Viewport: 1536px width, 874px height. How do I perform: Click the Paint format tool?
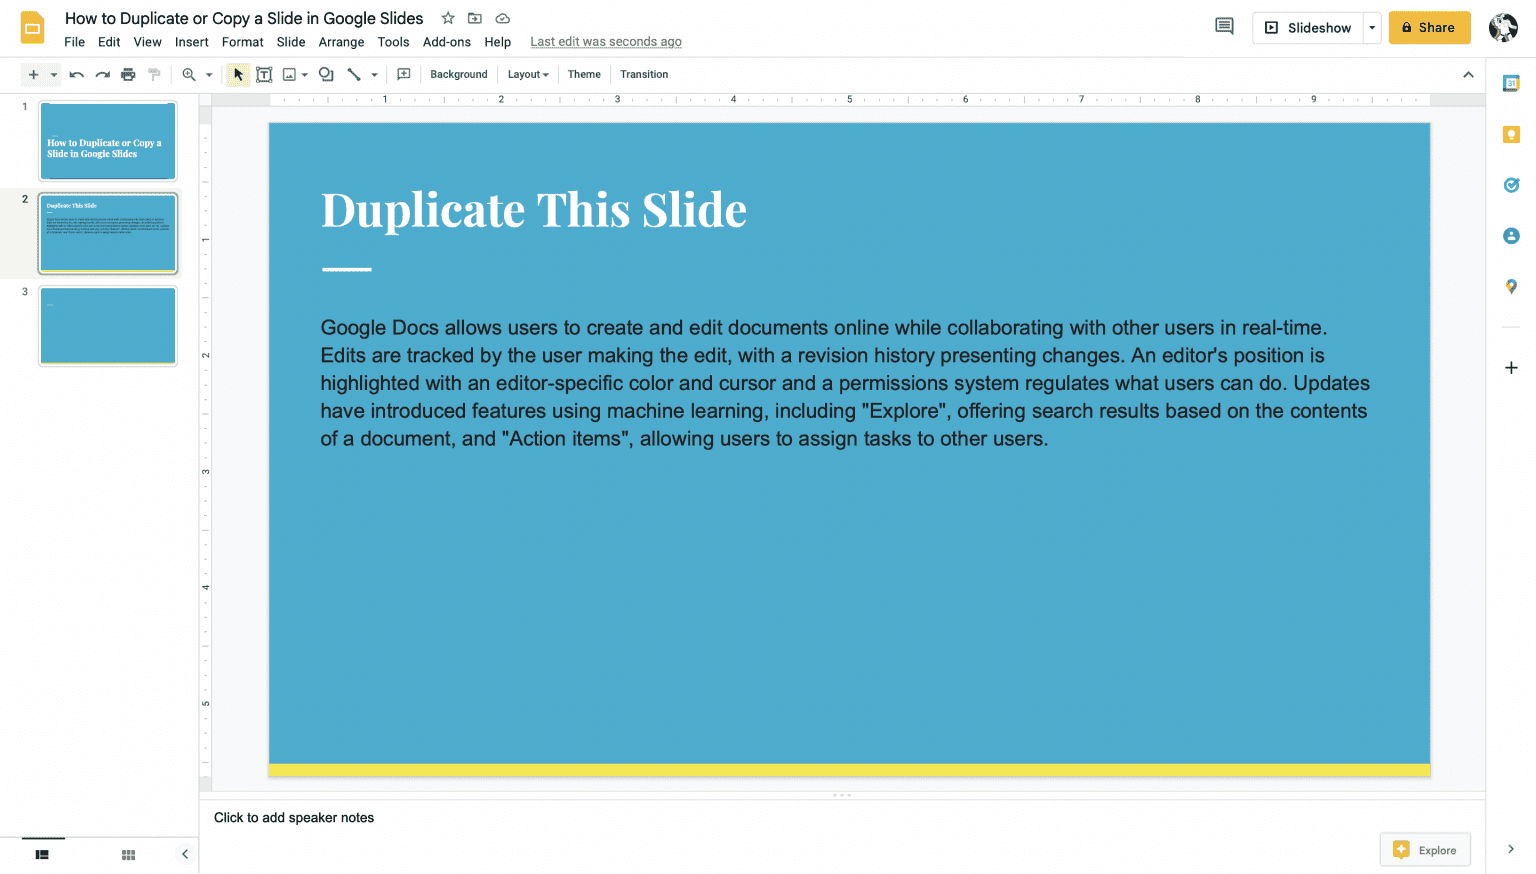pyautogui.click(x=153, y=74)
